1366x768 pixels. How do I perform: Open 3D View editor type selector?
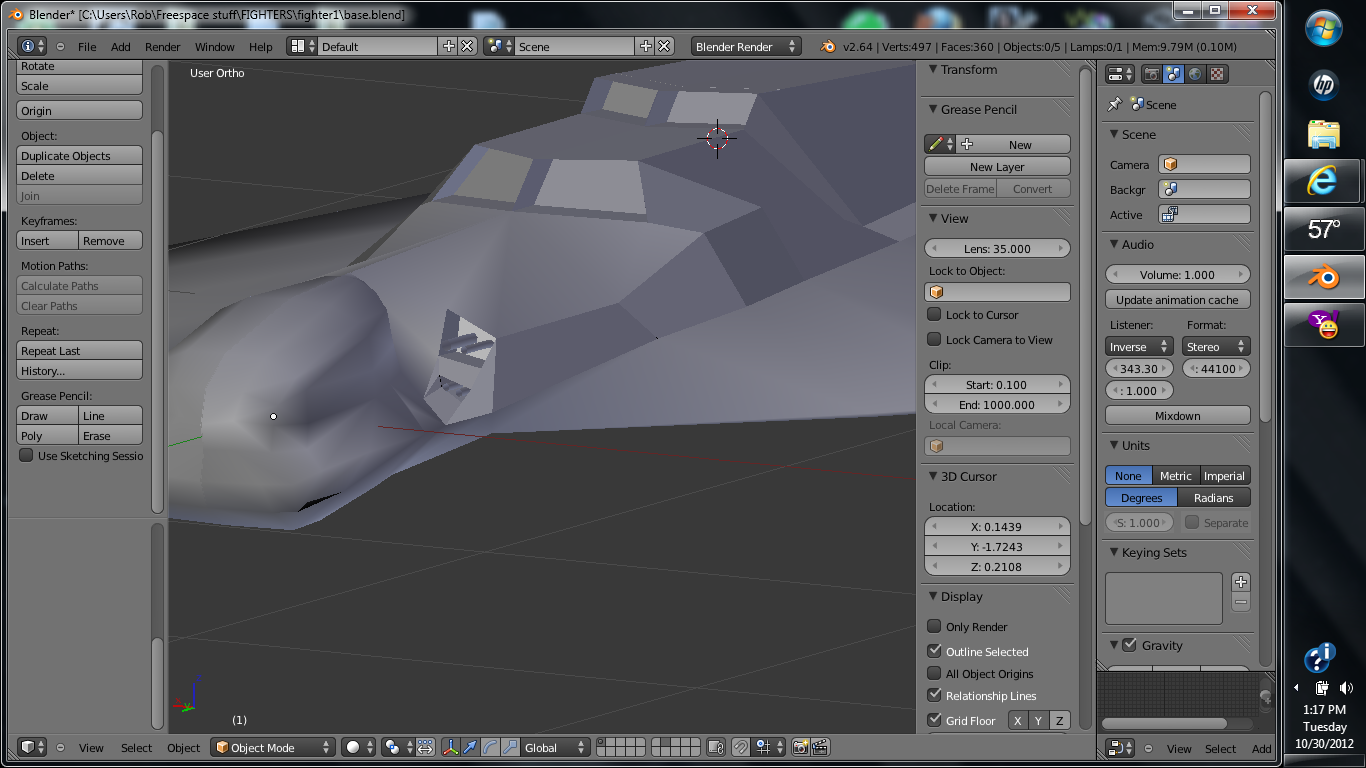(x=33, y=747)
